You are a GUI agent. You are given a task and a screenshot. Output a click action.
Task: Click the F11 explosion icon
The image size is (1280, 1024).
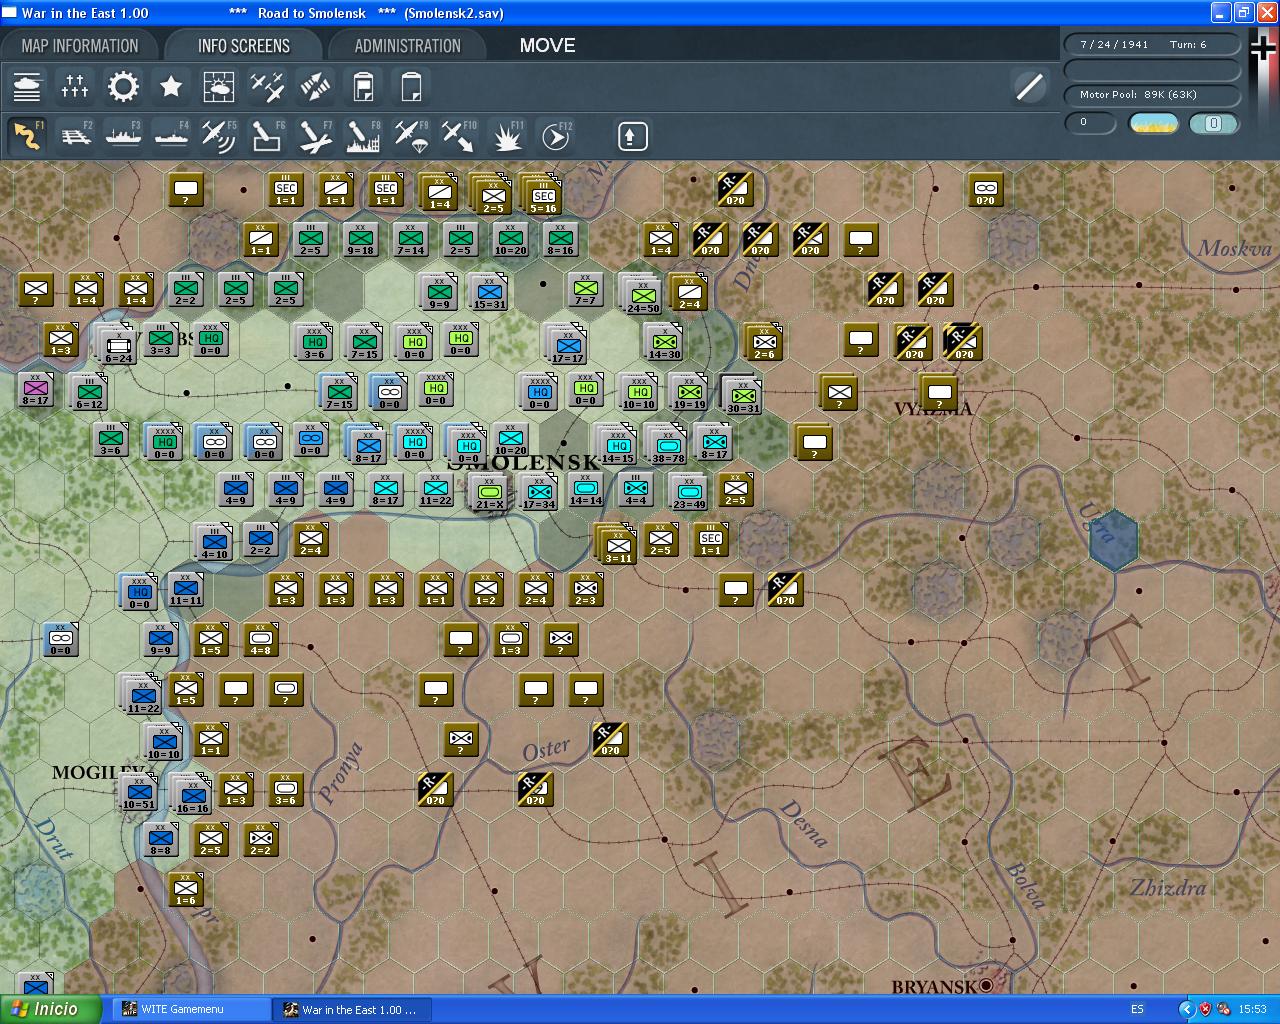[x=507, y=136]
